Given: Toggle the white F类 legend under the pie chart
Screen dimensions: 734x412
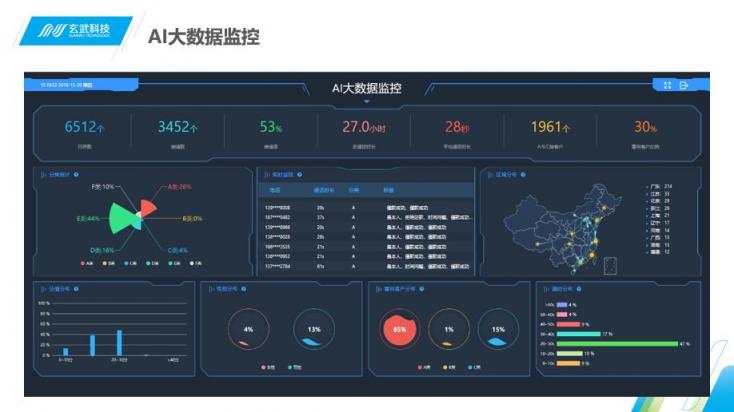Looking at the screenshot, I should (196, 264).
